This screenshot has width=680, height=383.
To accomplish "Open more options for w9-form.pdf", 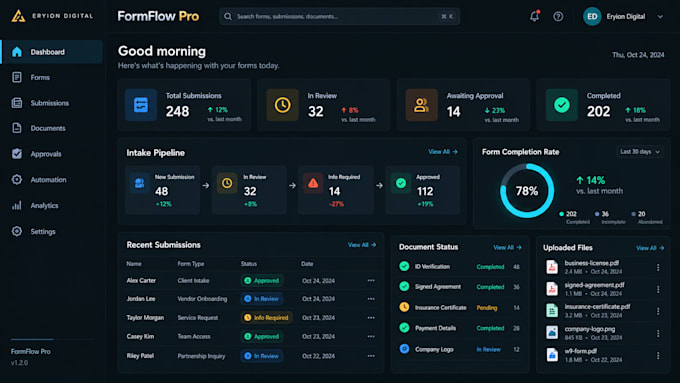I will (658, 356).
